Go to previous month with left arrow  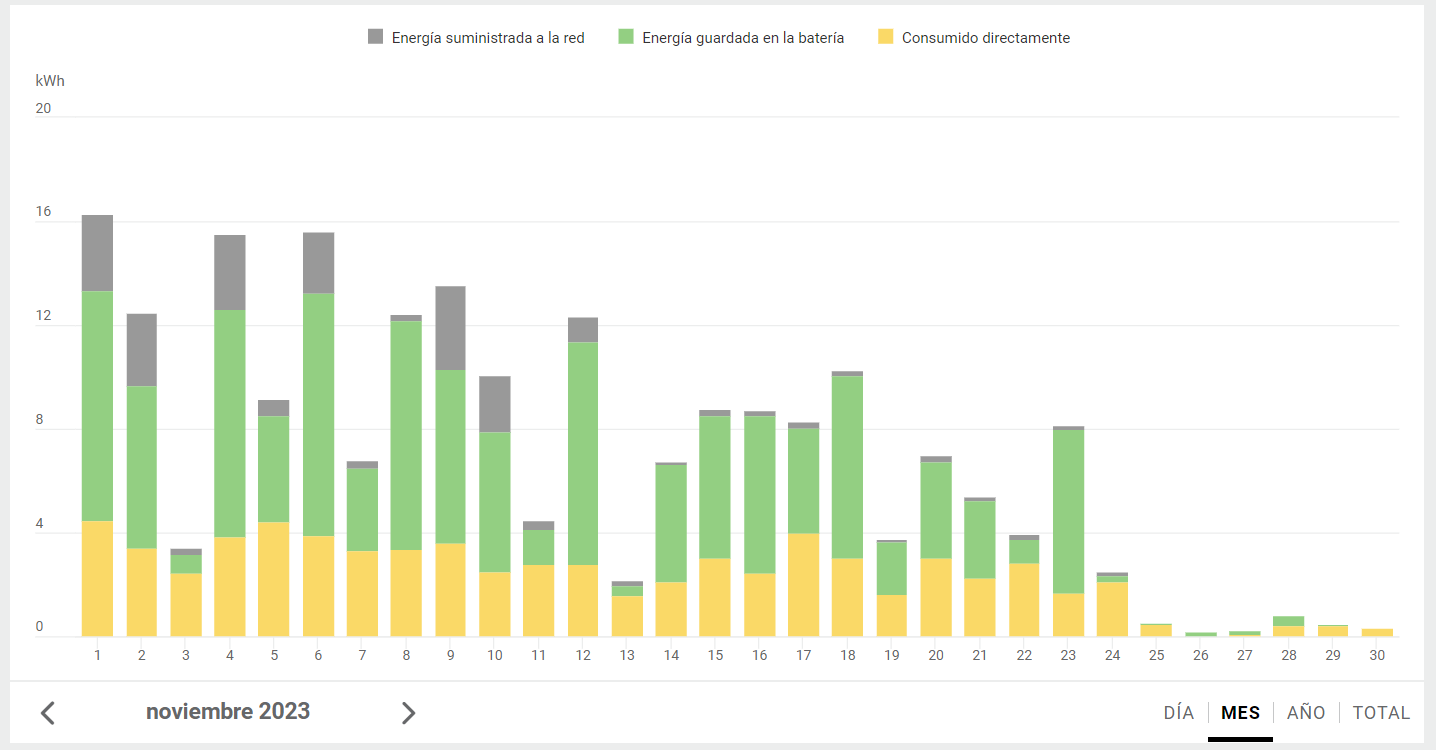click(48, 713)
